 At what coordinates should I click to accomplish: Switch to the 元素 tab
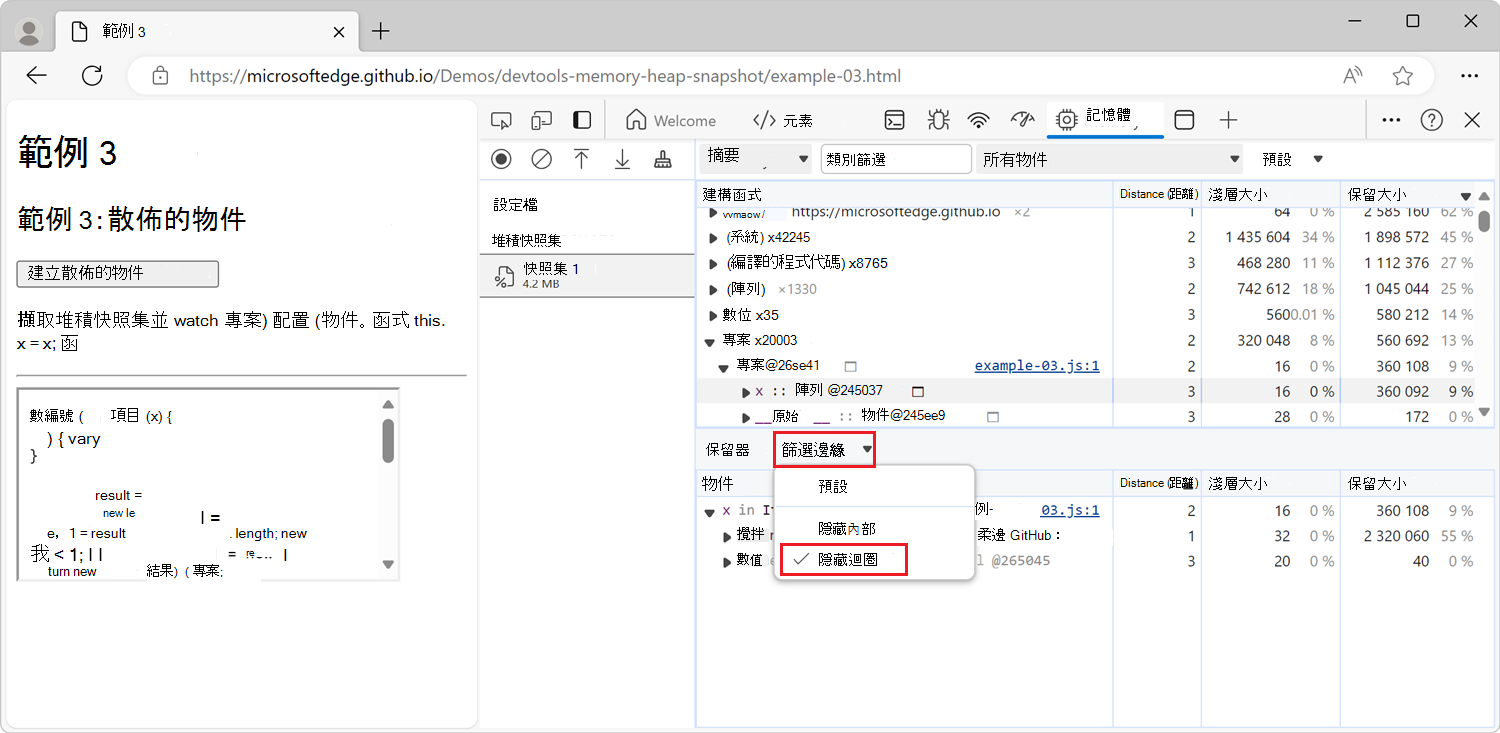783,121
